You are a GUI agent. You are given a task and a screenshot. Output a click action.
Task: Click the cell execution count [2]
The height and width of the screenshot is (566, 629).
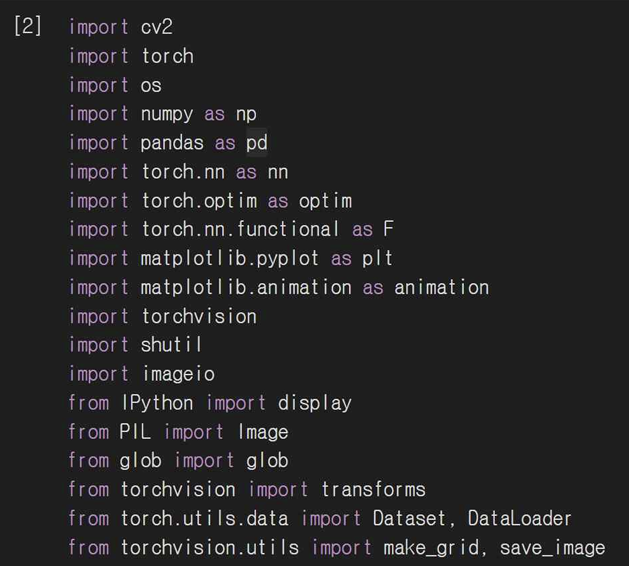coord(28,27)
